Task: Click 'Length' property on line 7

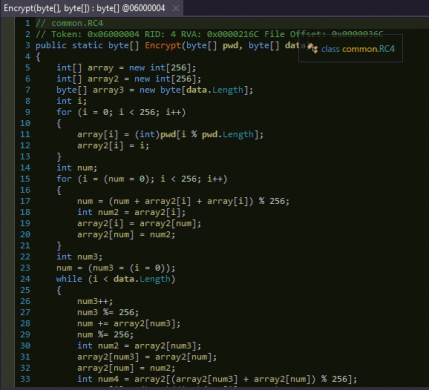Action: pos(228,90)
